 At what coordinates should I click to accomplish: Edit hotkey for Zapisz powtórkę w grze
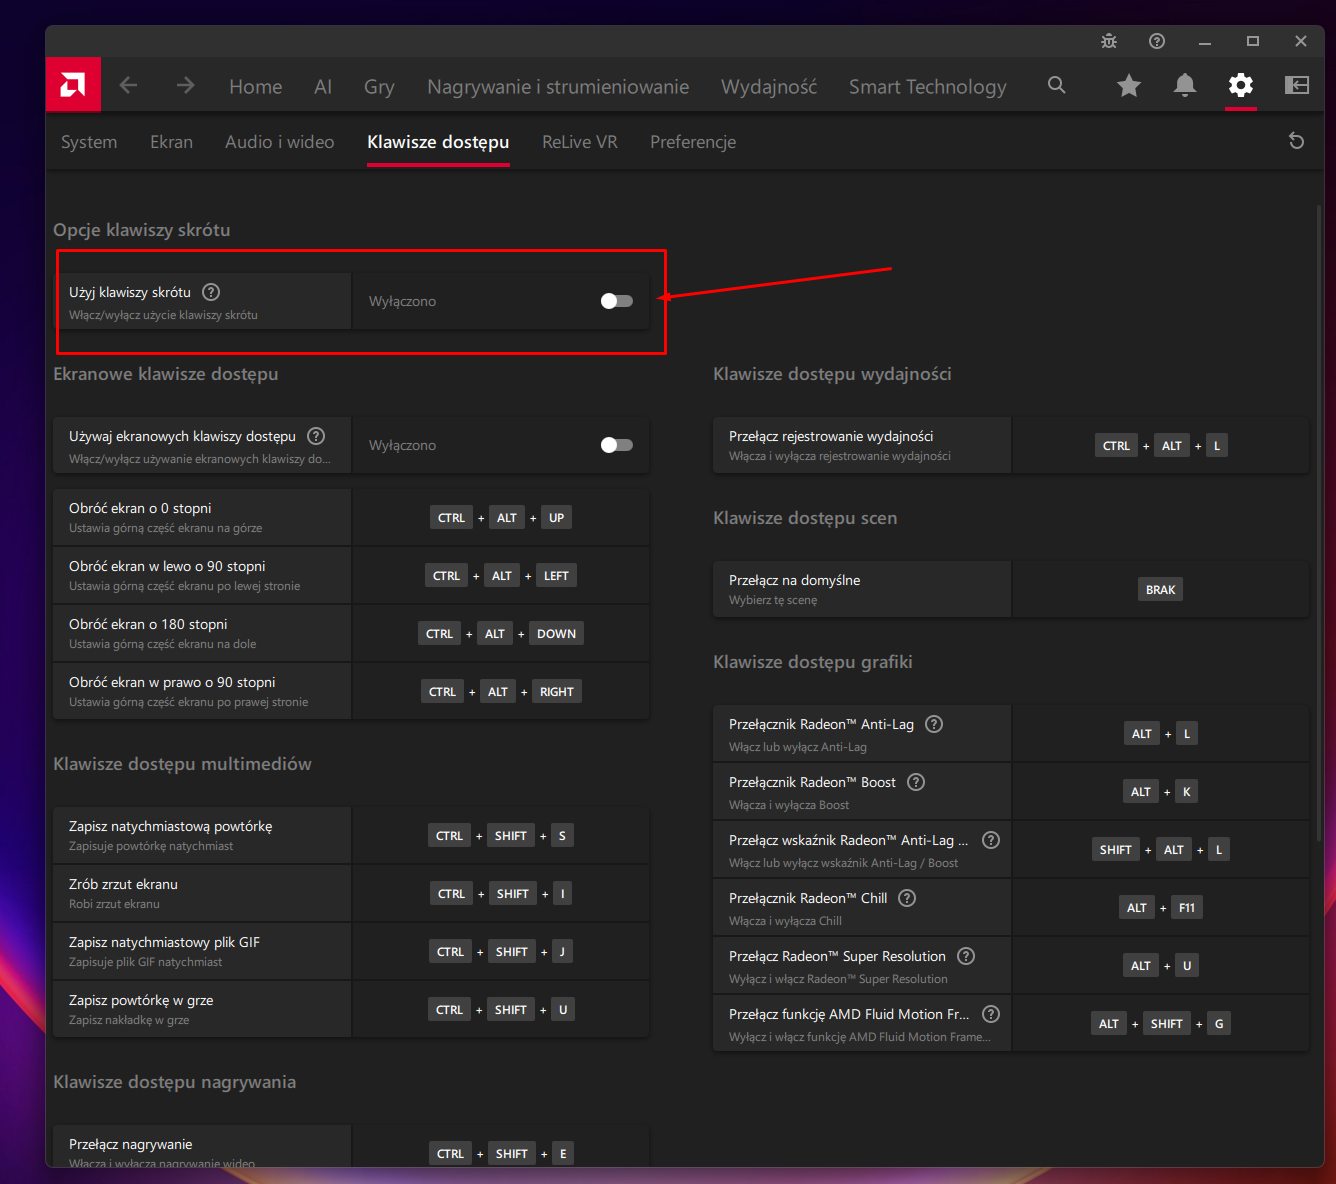[501, 1010]
